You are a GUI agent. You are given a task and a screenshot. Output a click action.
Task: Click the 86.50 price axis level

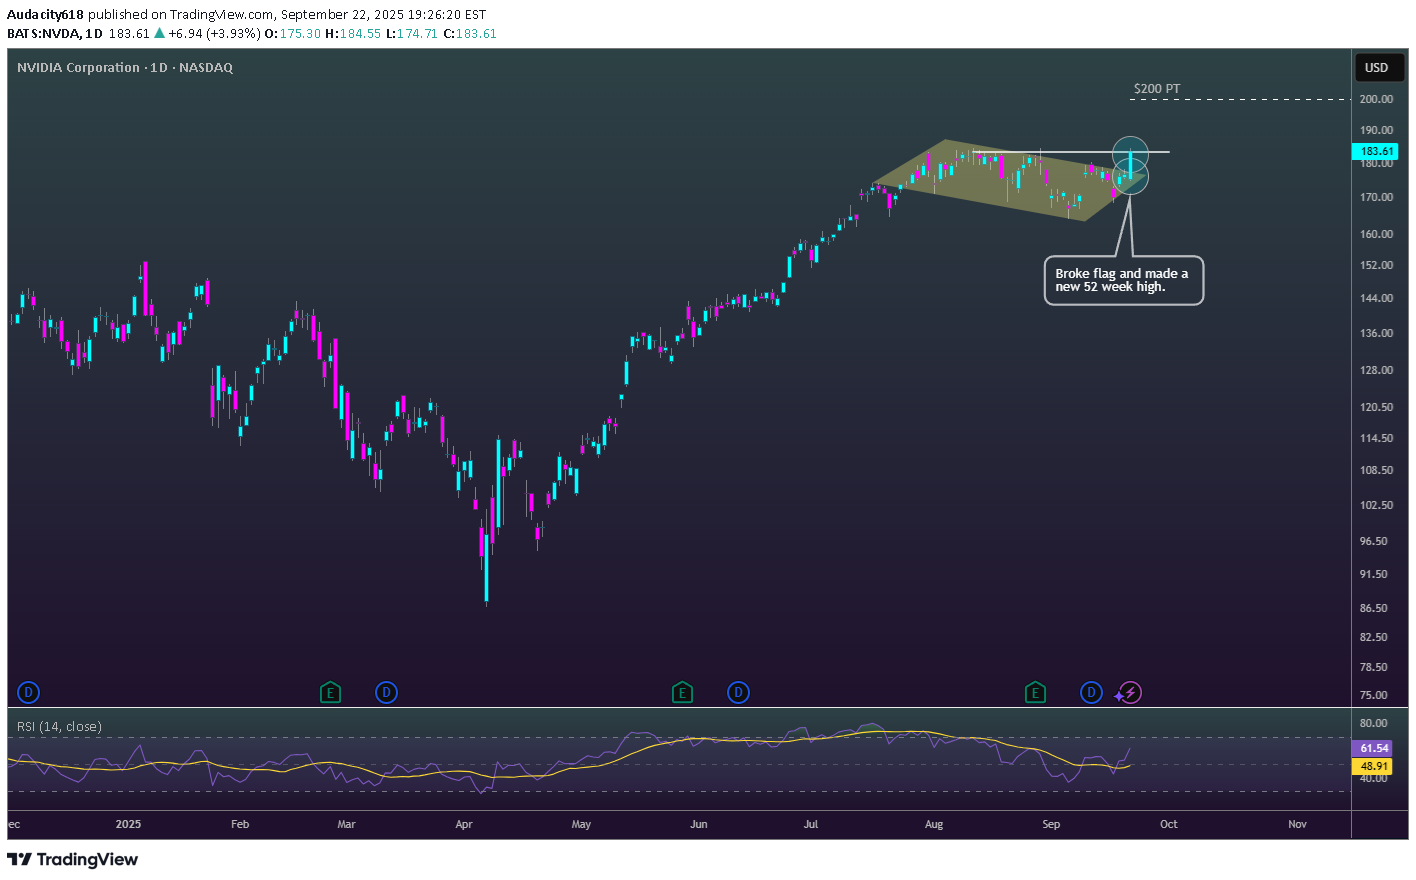(x=1373, y=608)
